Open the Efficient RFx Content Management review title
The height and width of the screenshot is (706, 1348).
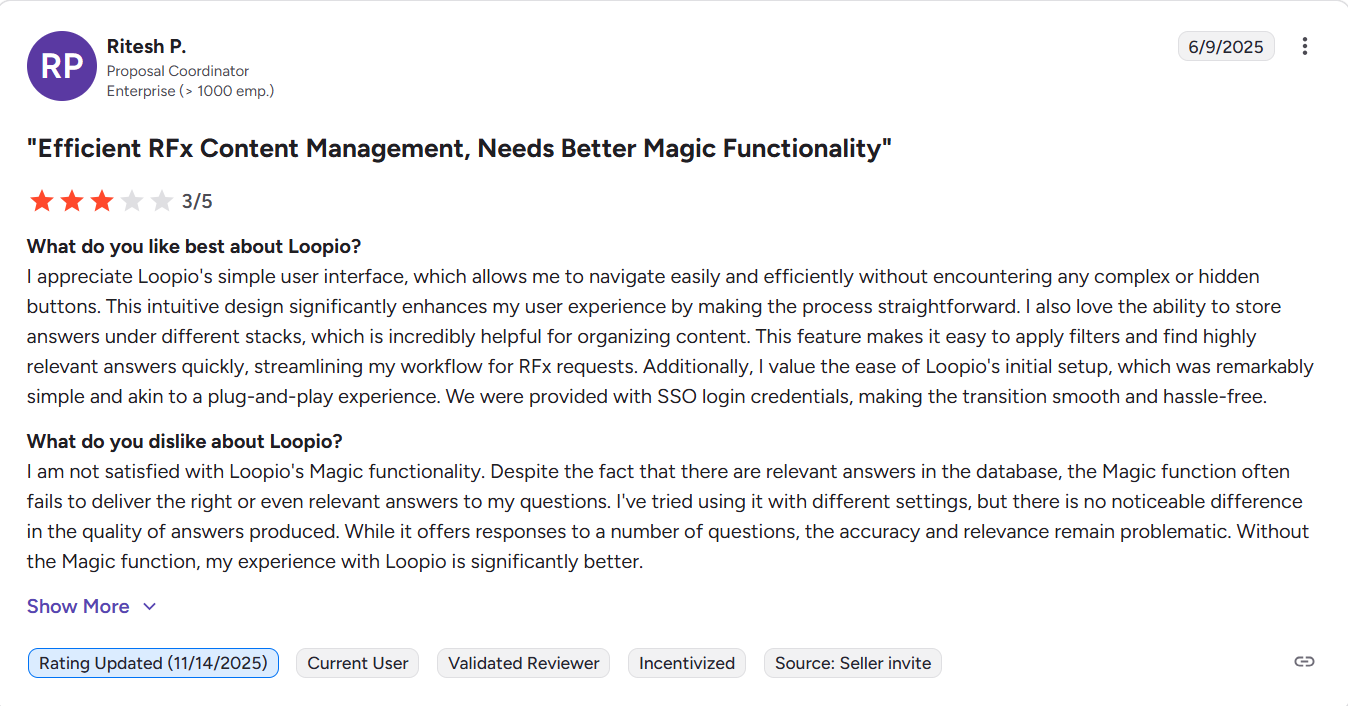tap(459, 149)
